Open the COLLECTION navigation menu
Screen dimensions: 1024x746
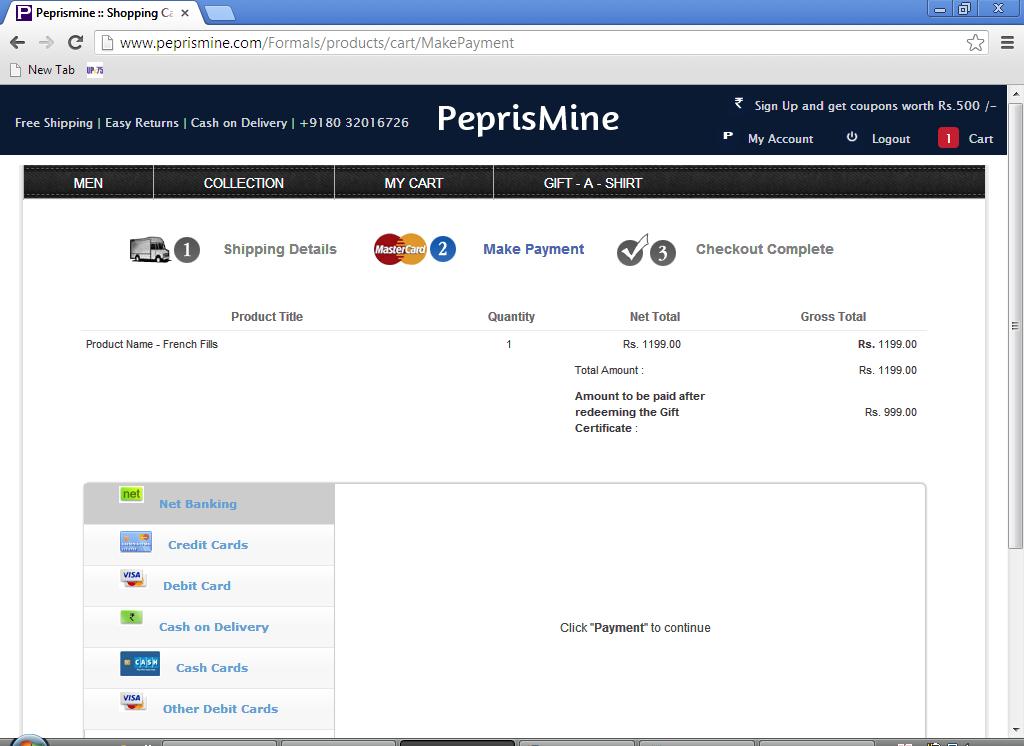click(x=243, y=183)
